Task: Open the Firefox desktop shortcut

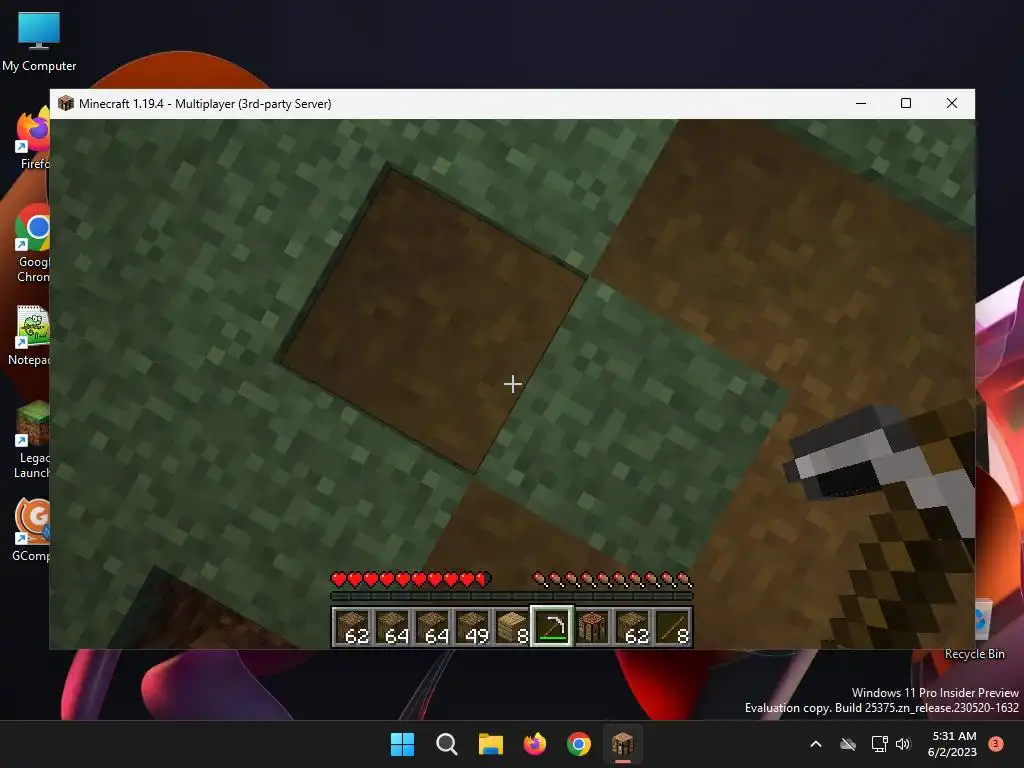Action: click(x=33, y=139)
